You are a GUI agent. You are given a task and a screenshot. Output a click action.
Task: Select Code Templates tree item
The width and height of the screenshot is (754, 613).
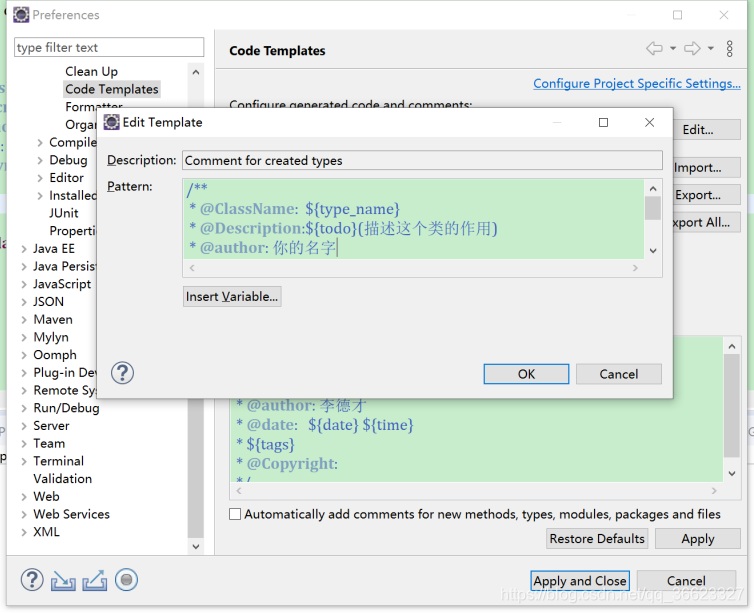(x=112, y=89)
